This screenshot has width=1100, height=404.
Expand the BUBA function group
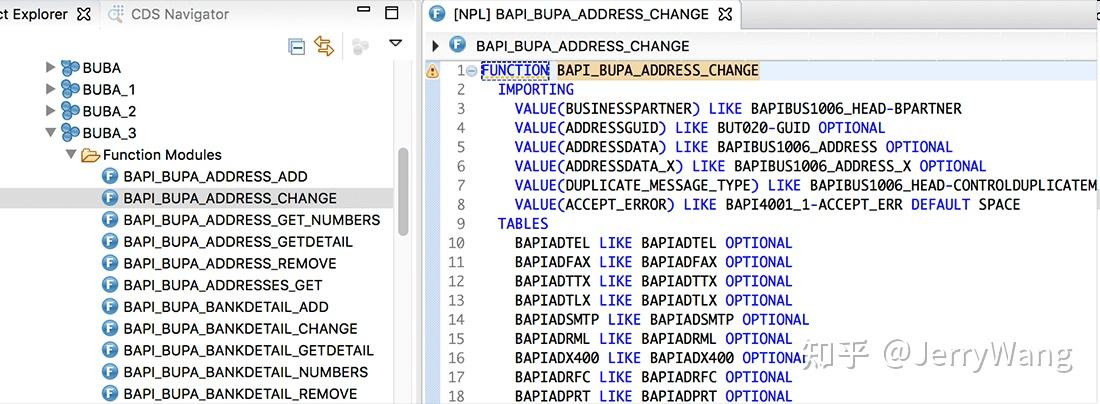pyautogui.click(x=50, y=68)
